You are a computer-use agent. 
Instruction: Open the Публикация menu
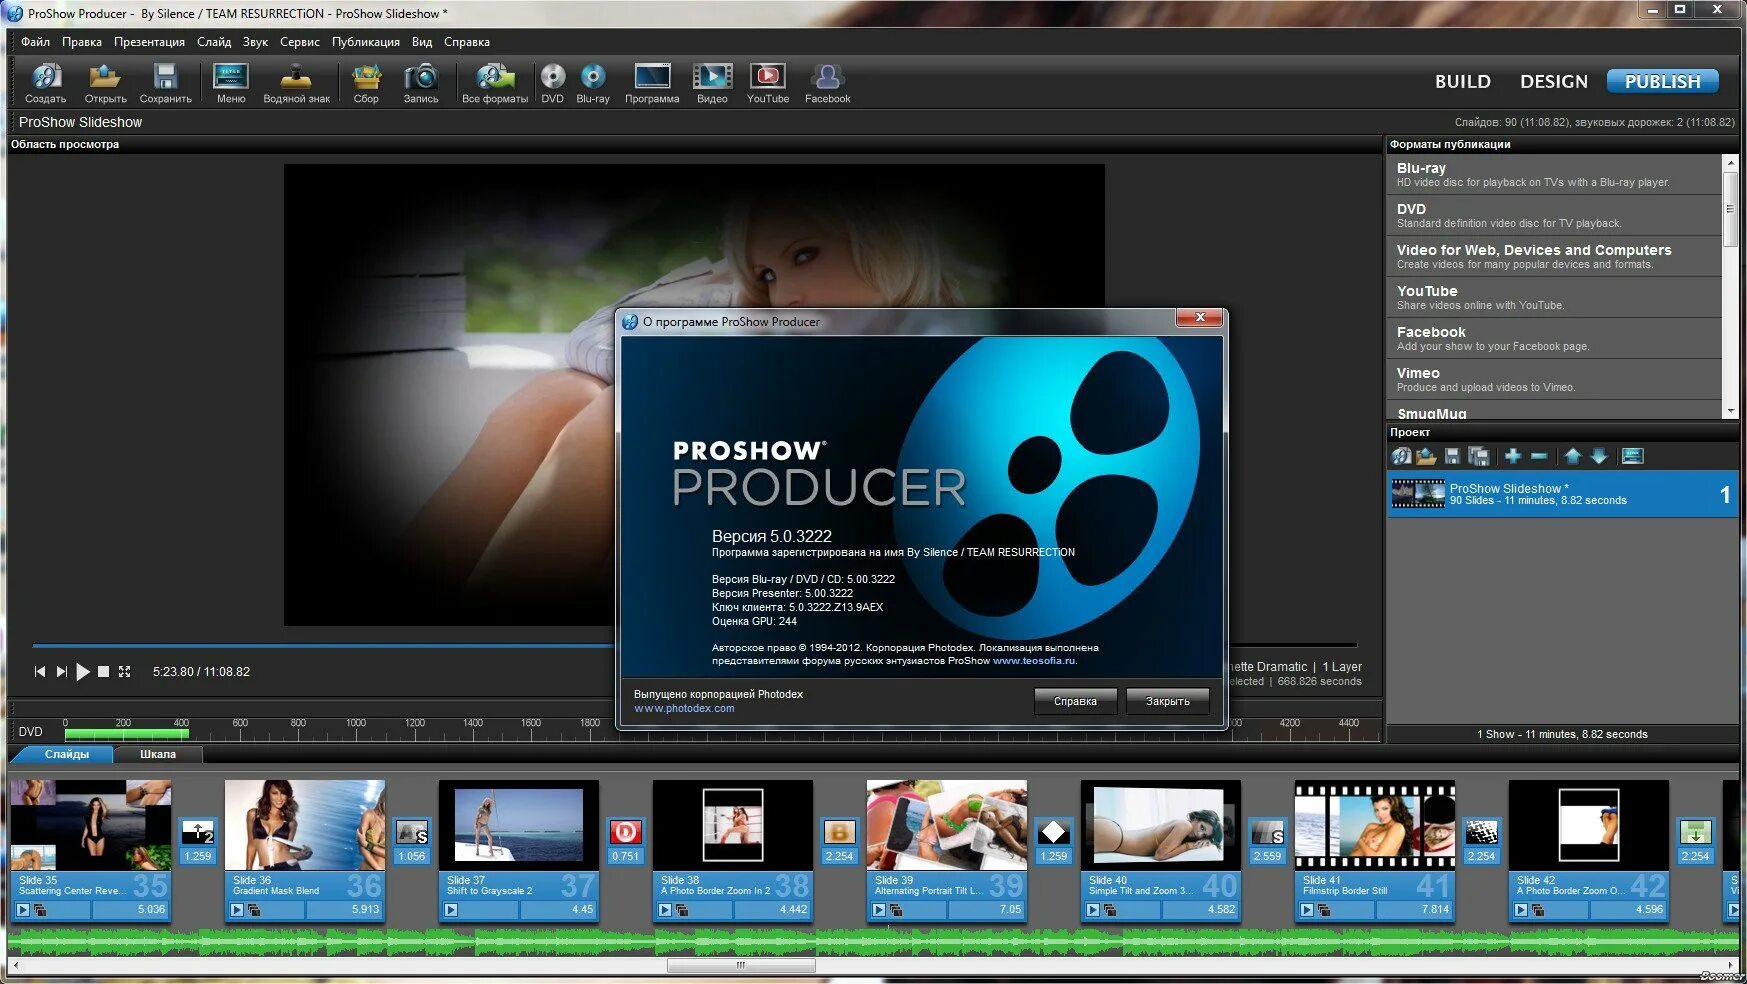pos(366,42)
